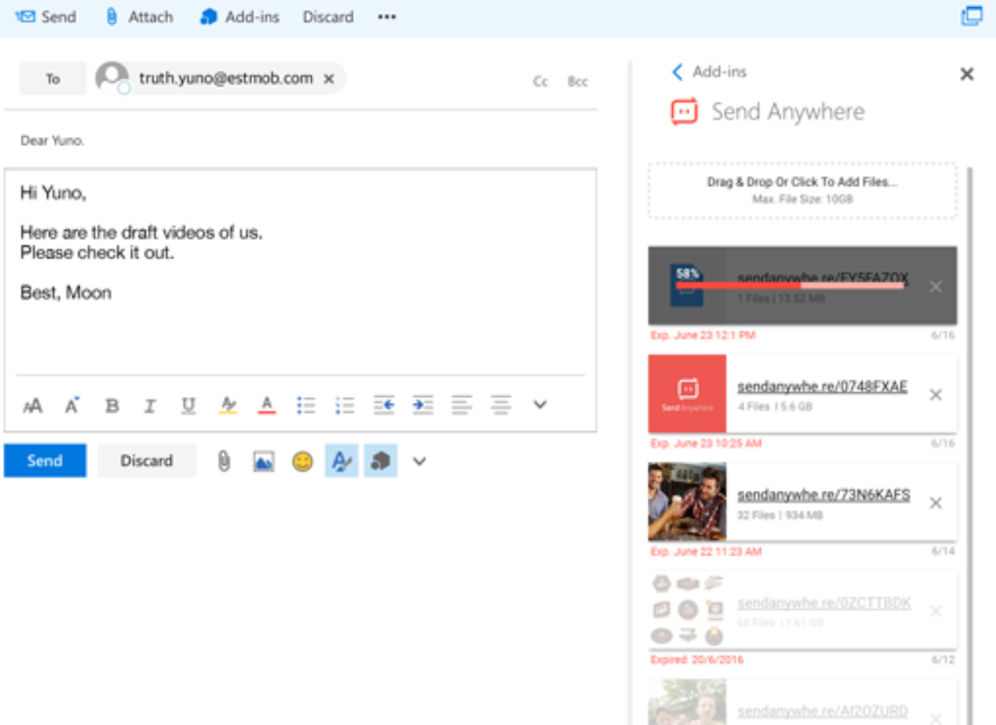Remove the 73N6KAFS transfer

[x=936, y=503]
